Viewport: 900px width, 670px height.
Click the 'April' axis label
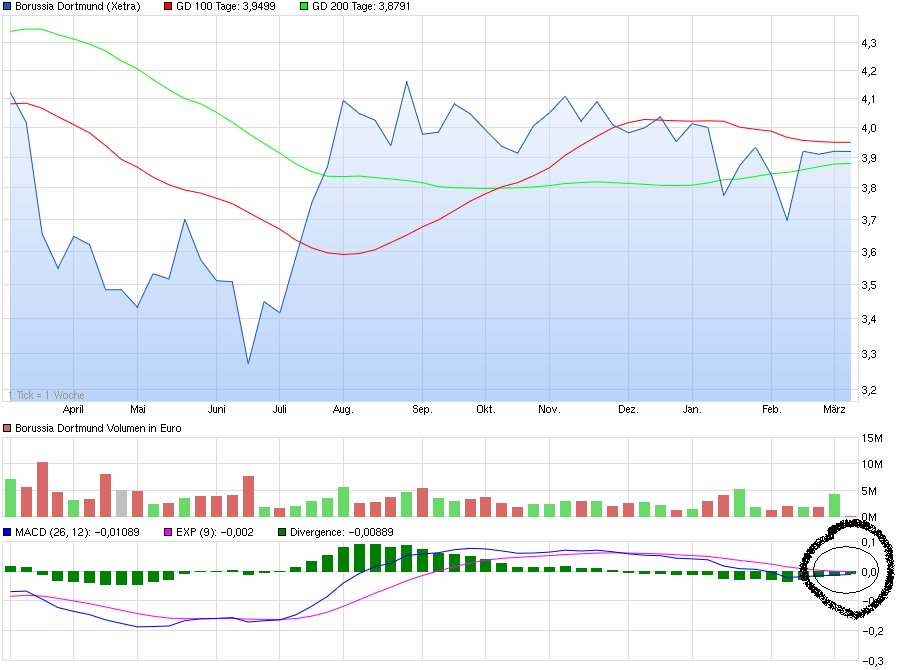tap(73, 409)
